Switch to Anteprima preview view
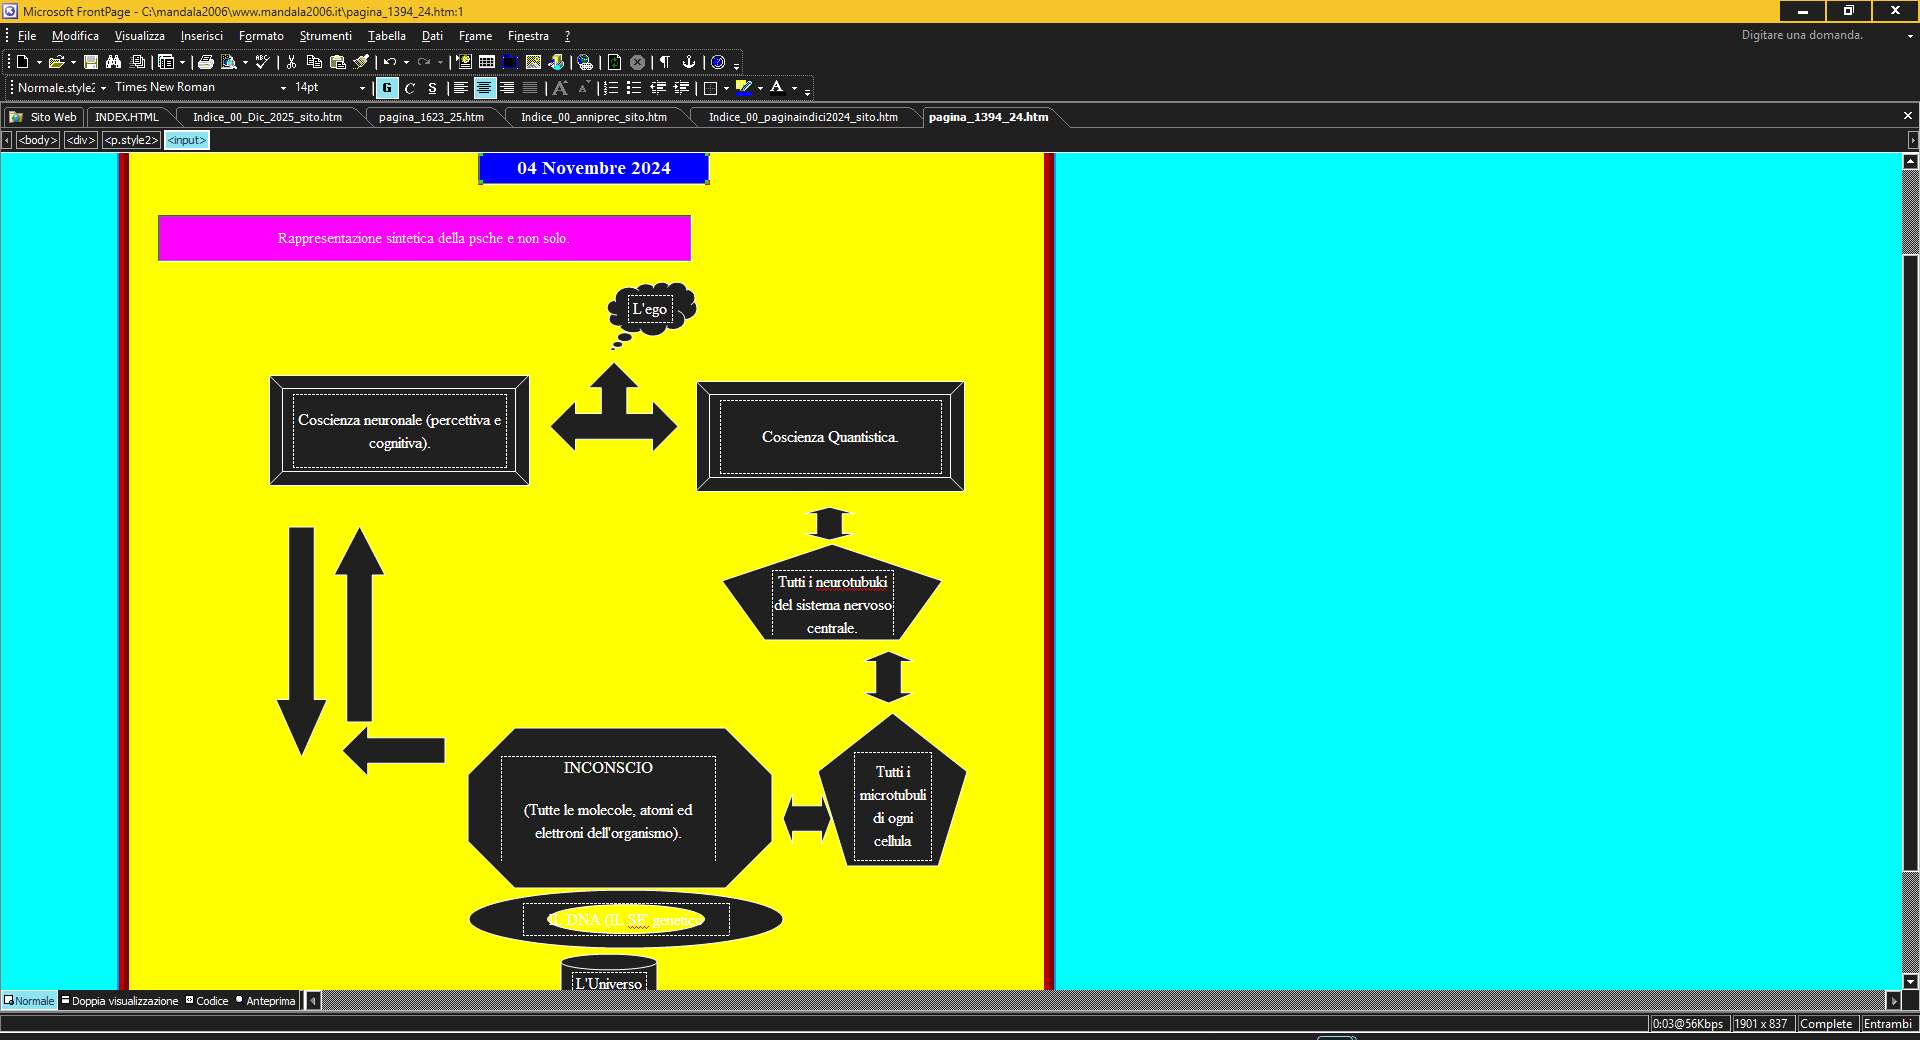Screen dimensions: 1920x1040 270,1001
